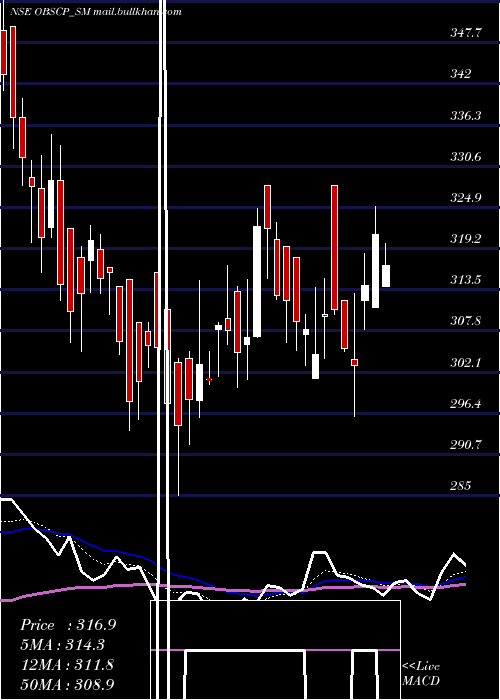Click the 313.5 price axis label

(x=466, y=280)
